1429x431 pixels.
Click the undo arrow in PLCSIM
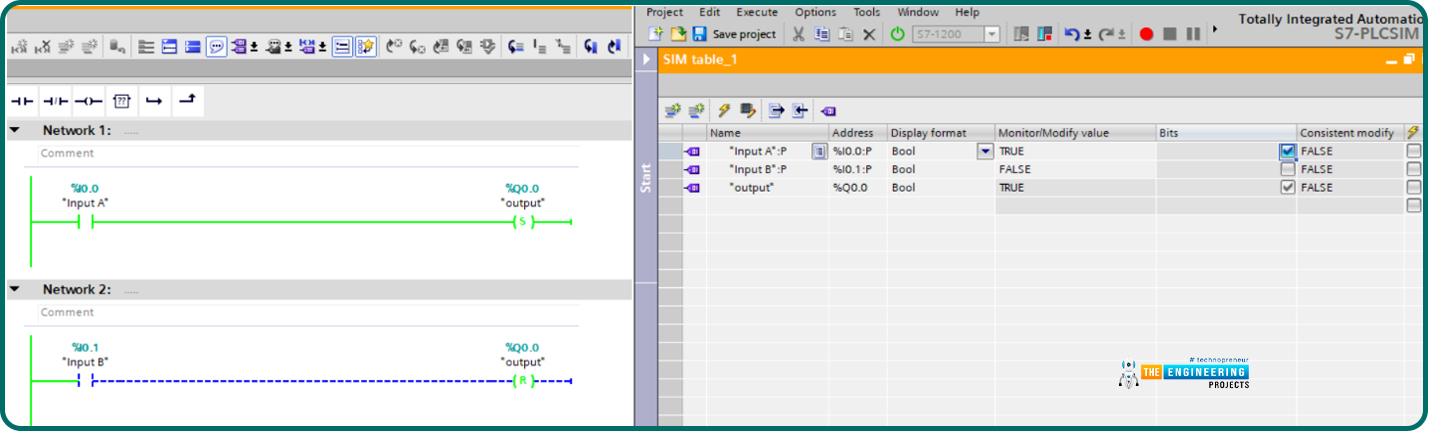tap(1072, 34)
